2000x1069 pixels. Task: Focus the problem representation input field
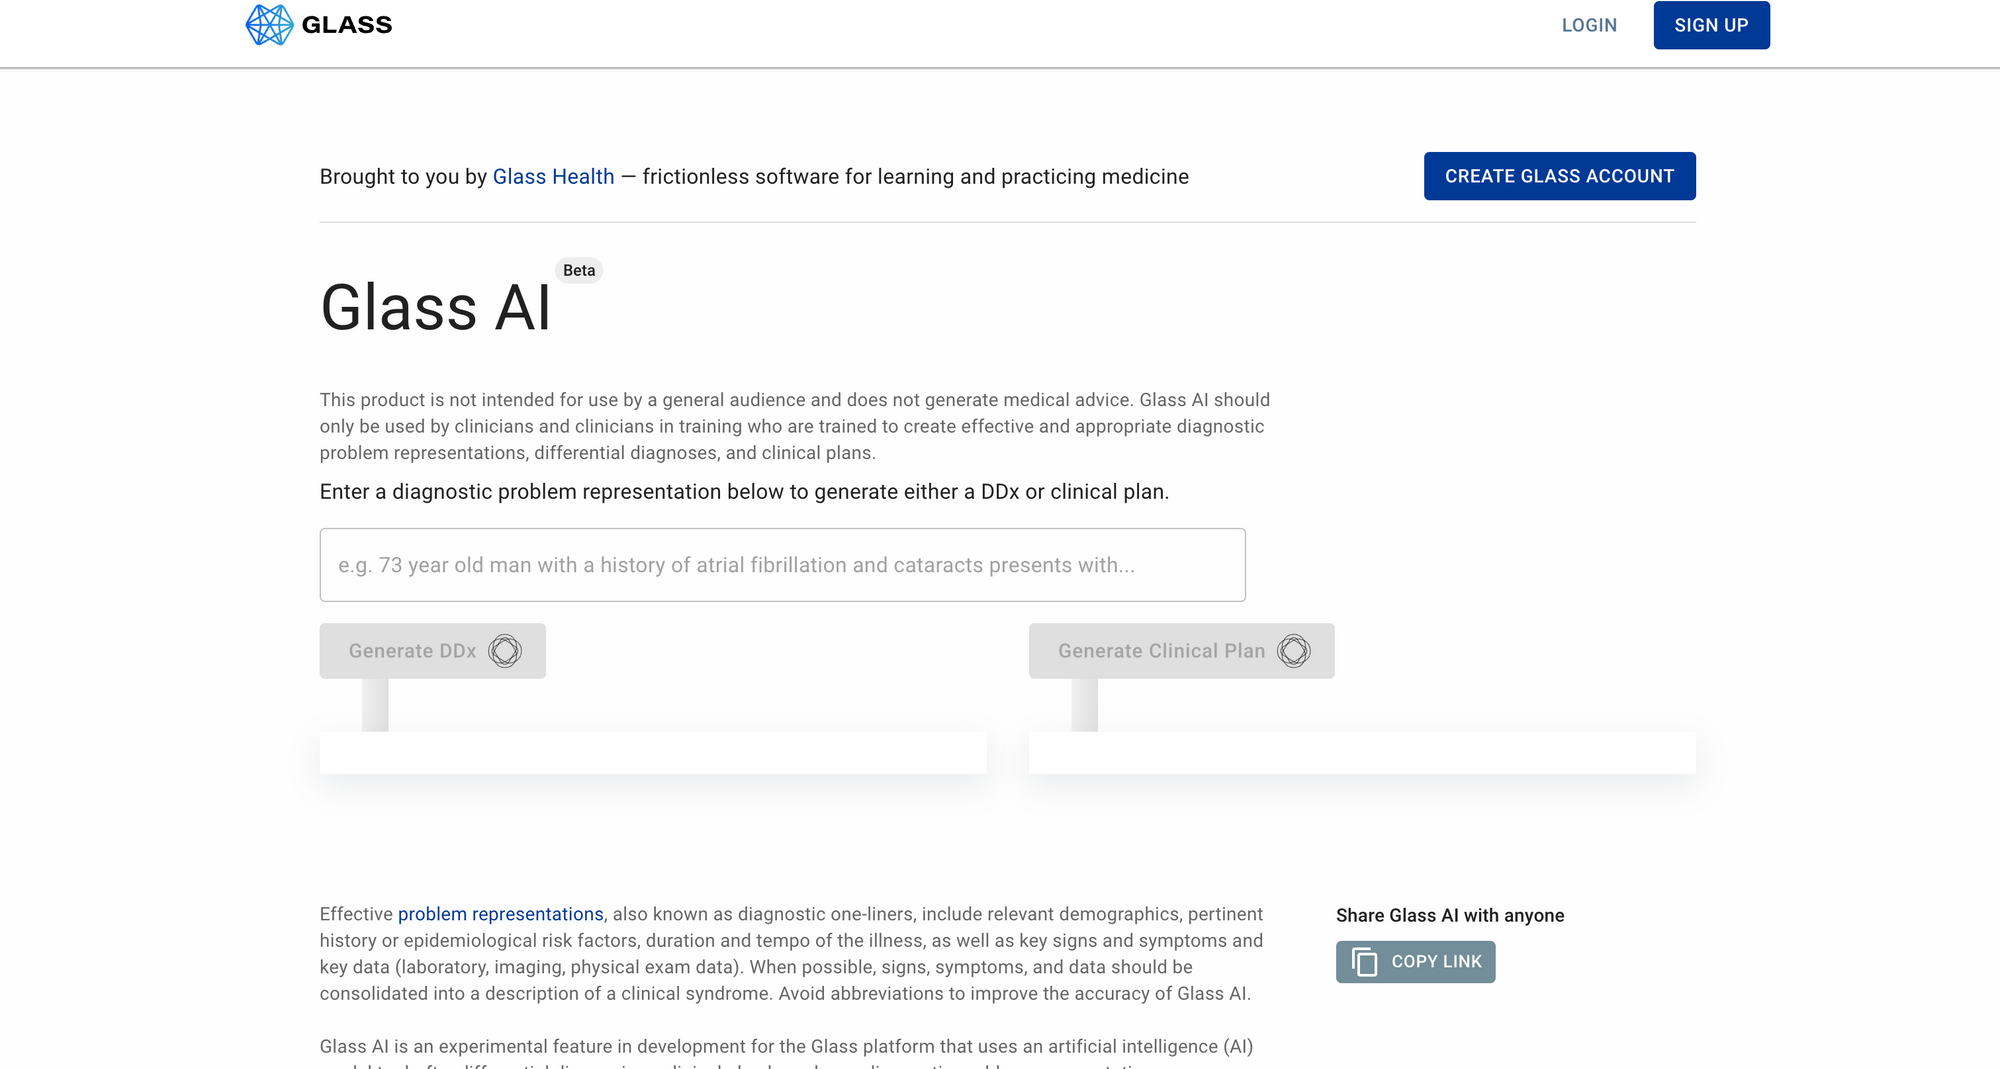click(782, 565)
